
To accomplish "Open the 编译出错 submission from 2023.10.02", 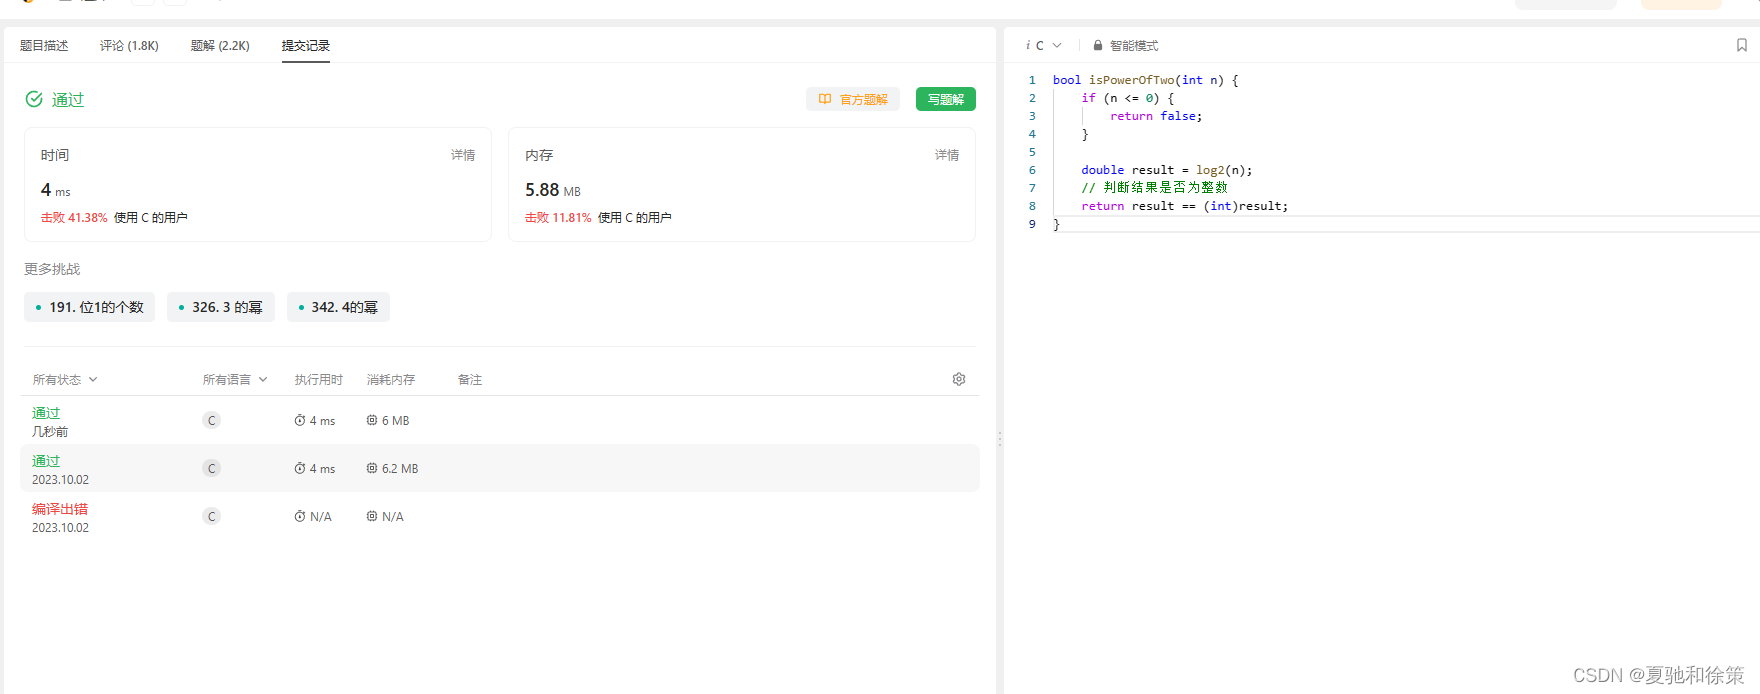I will 60,509.
